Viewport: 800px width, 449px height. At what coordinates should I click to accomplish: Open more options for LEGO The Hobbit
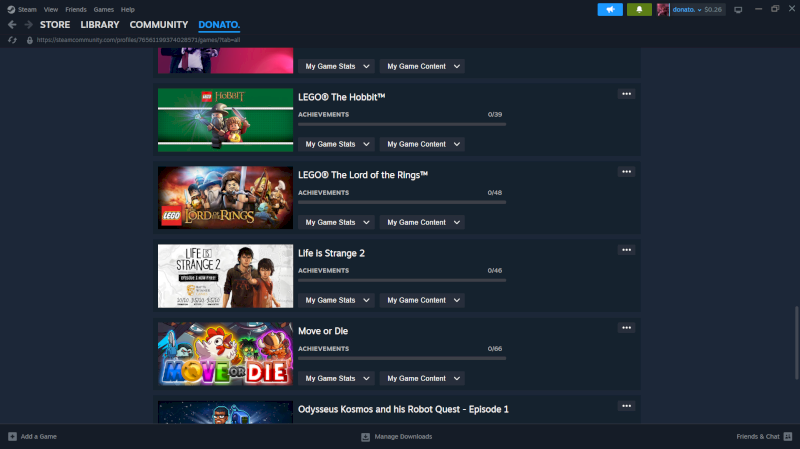pyautogui.click(x=627, y=94)
